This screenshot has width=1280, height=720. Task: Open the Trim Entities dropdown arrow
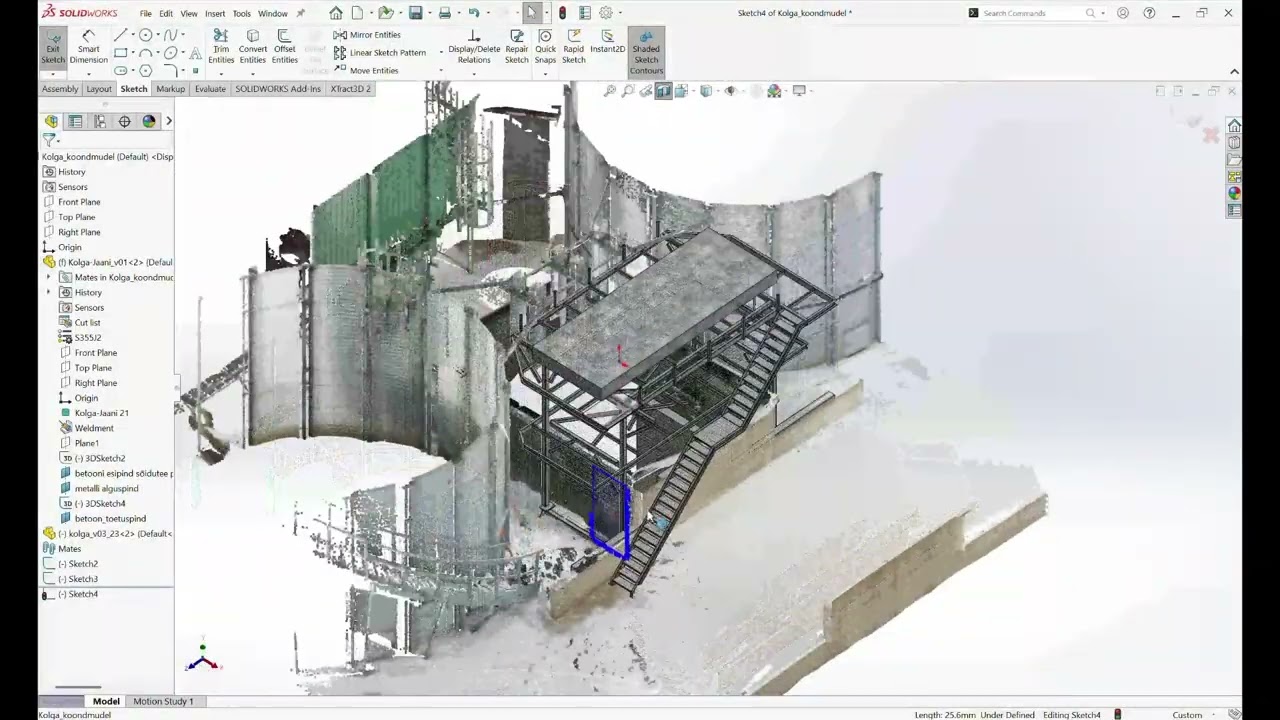221,72
